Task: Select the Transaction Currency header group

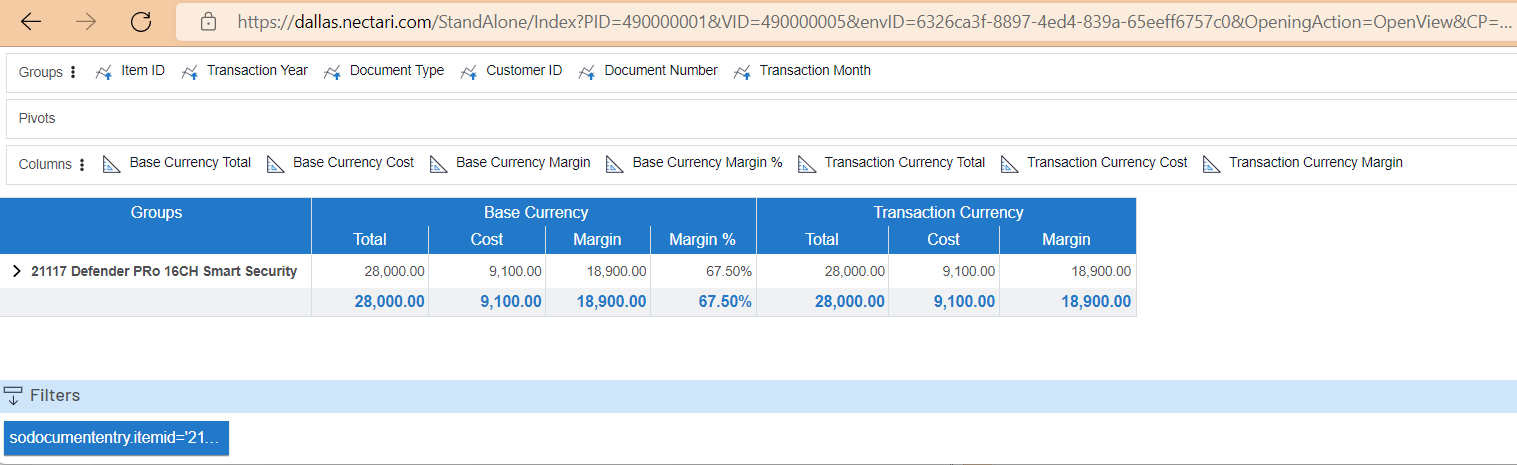Action: 947,212
